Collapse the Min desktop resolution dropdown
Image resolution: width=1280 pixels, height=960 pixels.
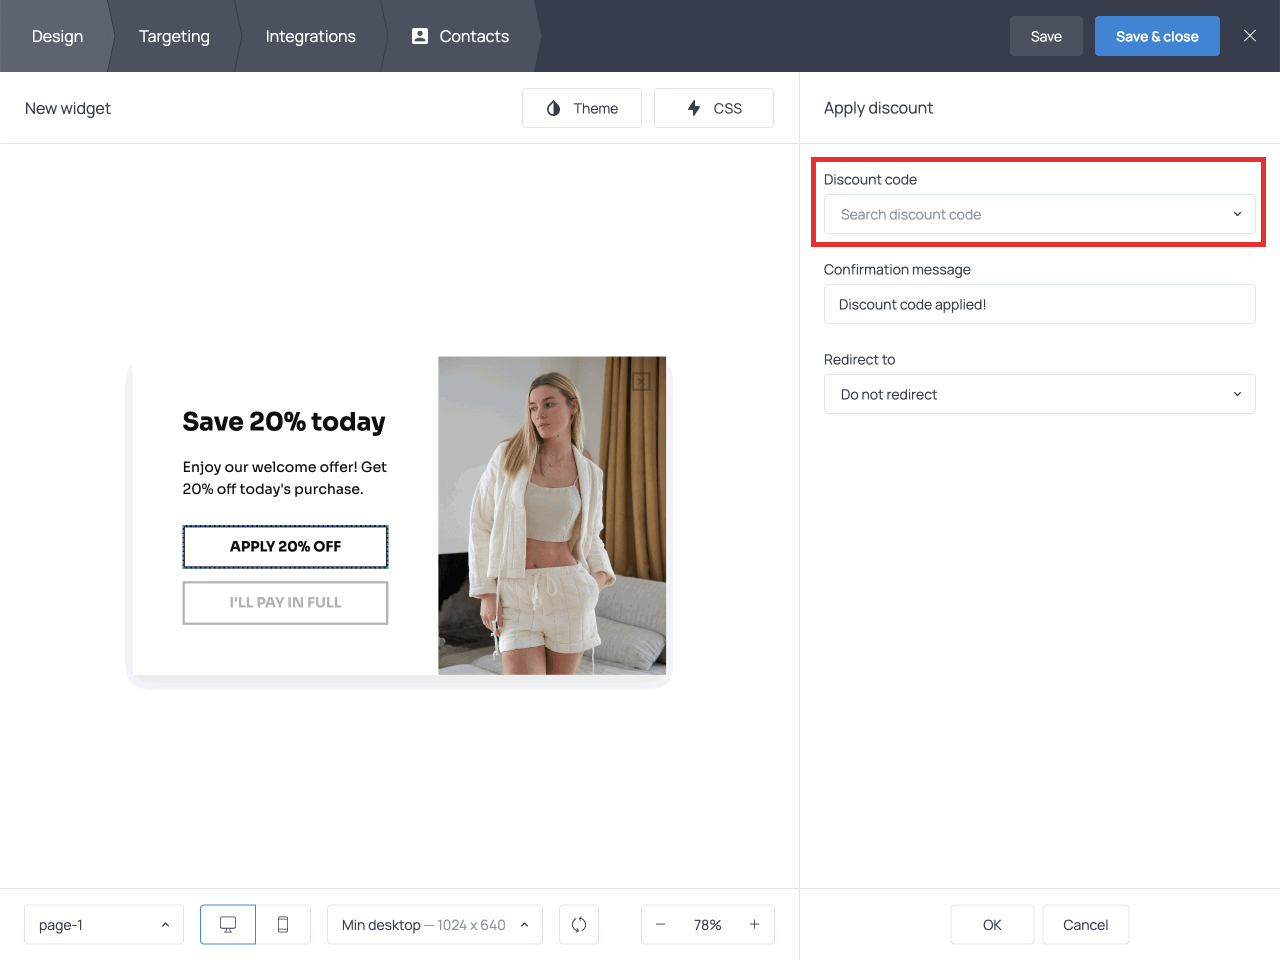[524, 924]
